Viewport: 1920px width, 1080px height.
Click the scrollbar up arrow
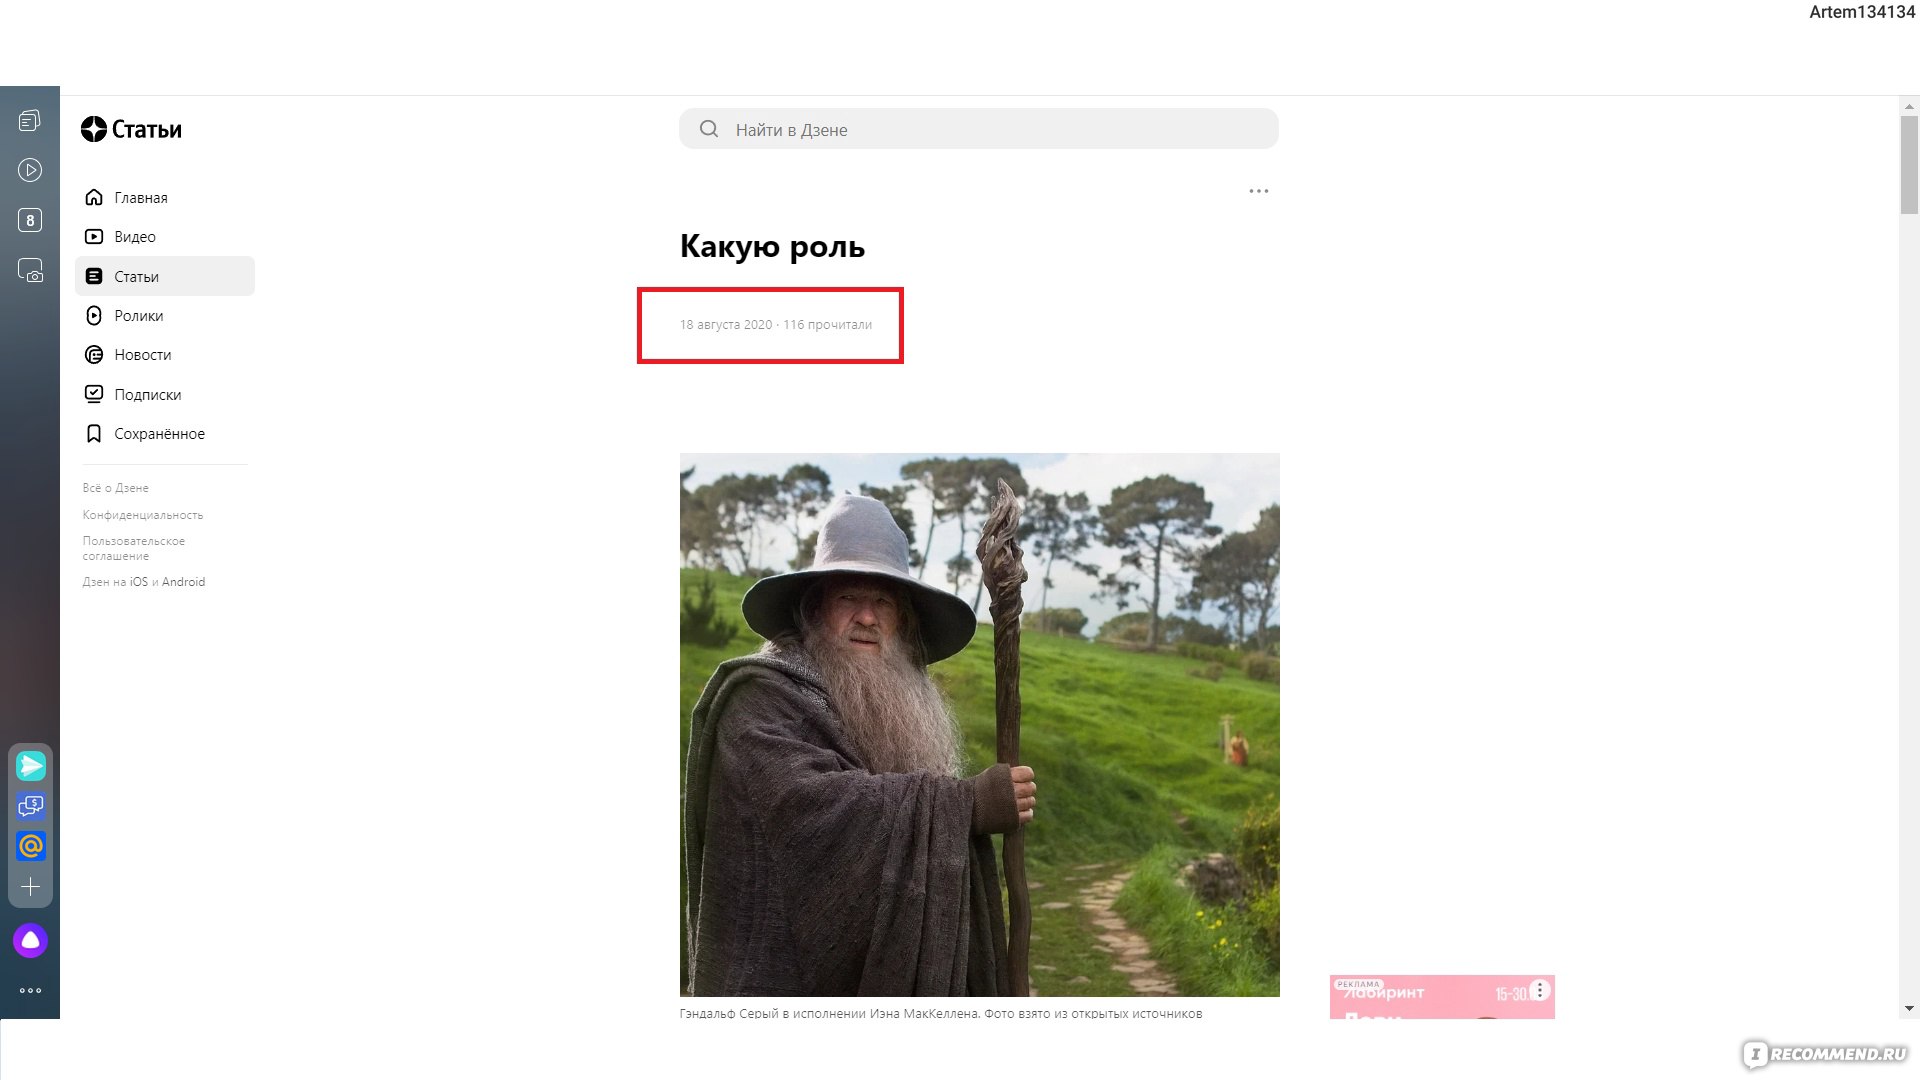[1909, 106]
